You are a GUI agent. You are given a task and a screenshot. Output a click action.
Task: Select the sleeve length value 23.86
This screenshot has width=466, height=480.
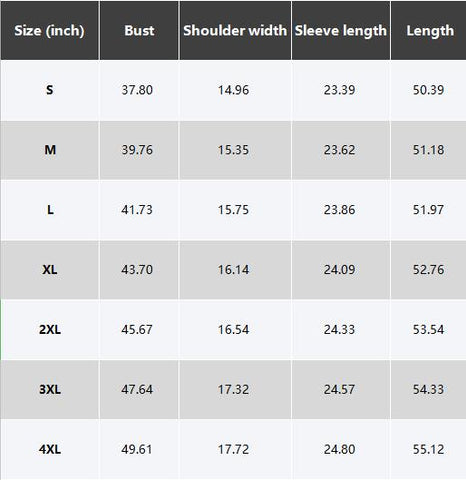coord(339,210)
